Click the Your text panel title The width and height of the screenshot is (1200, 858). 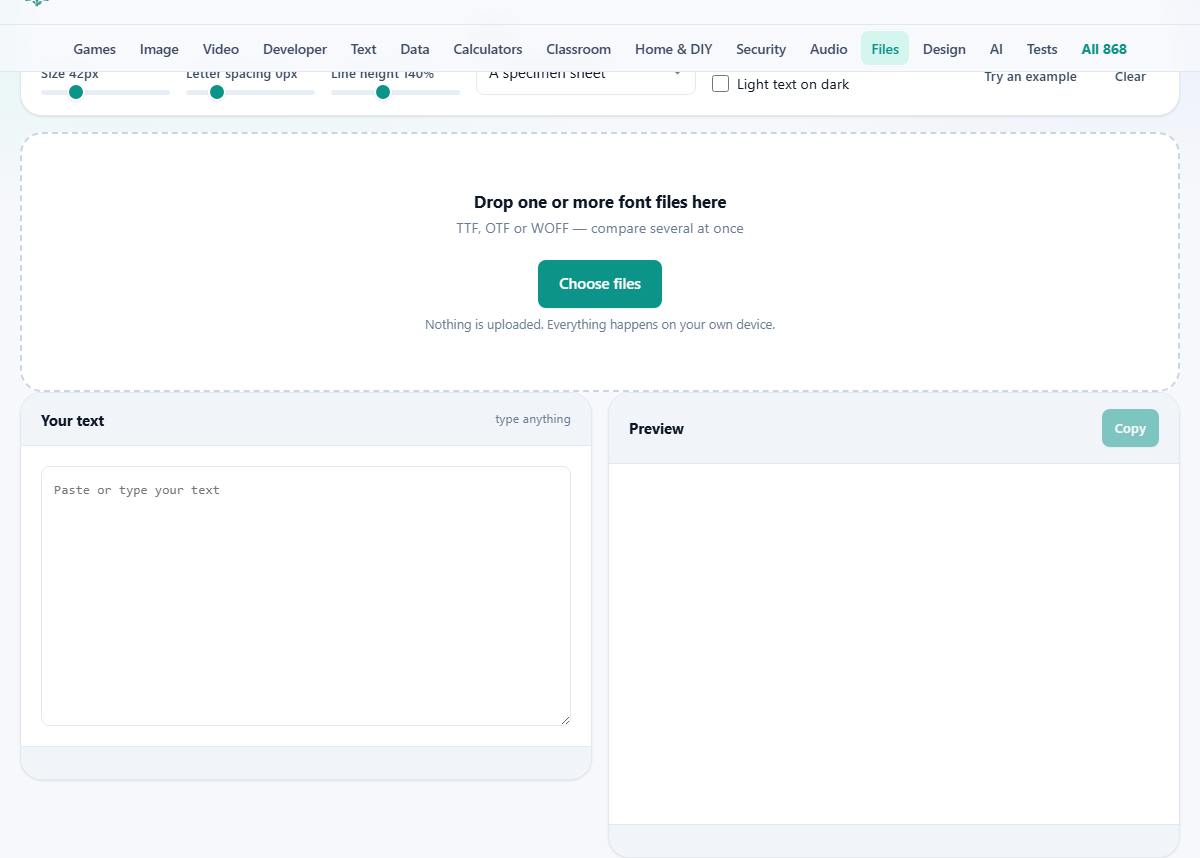tap(72, 421)
